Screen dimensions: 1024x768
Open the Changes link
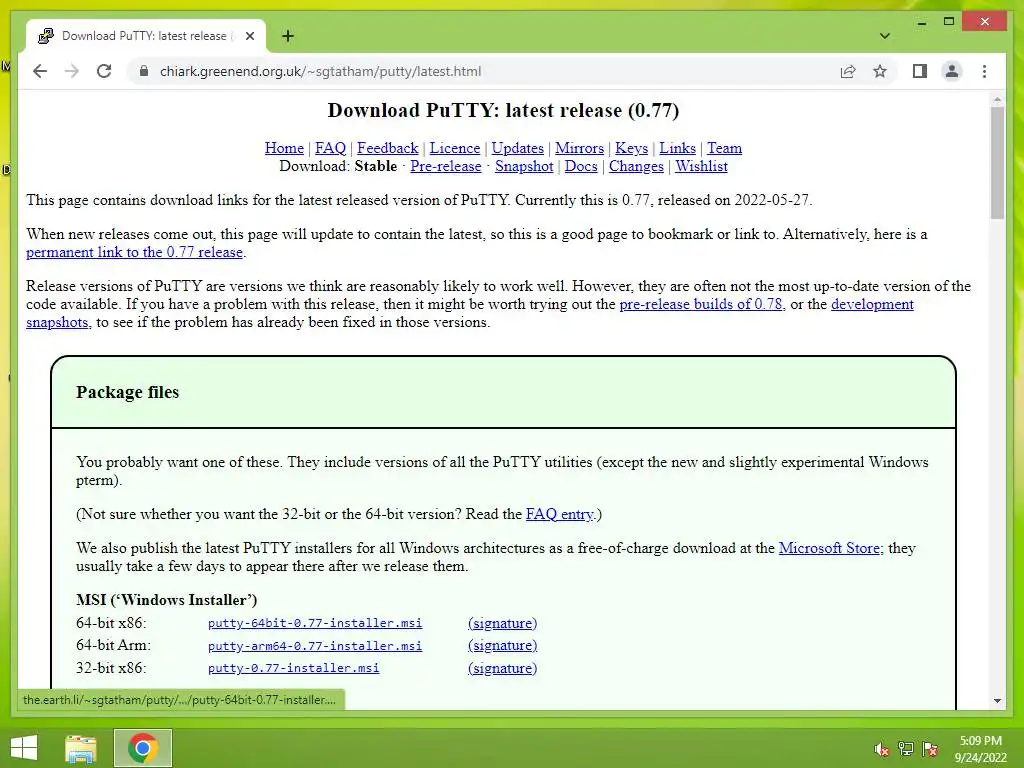pyautogui.click(x=636, y=167)
